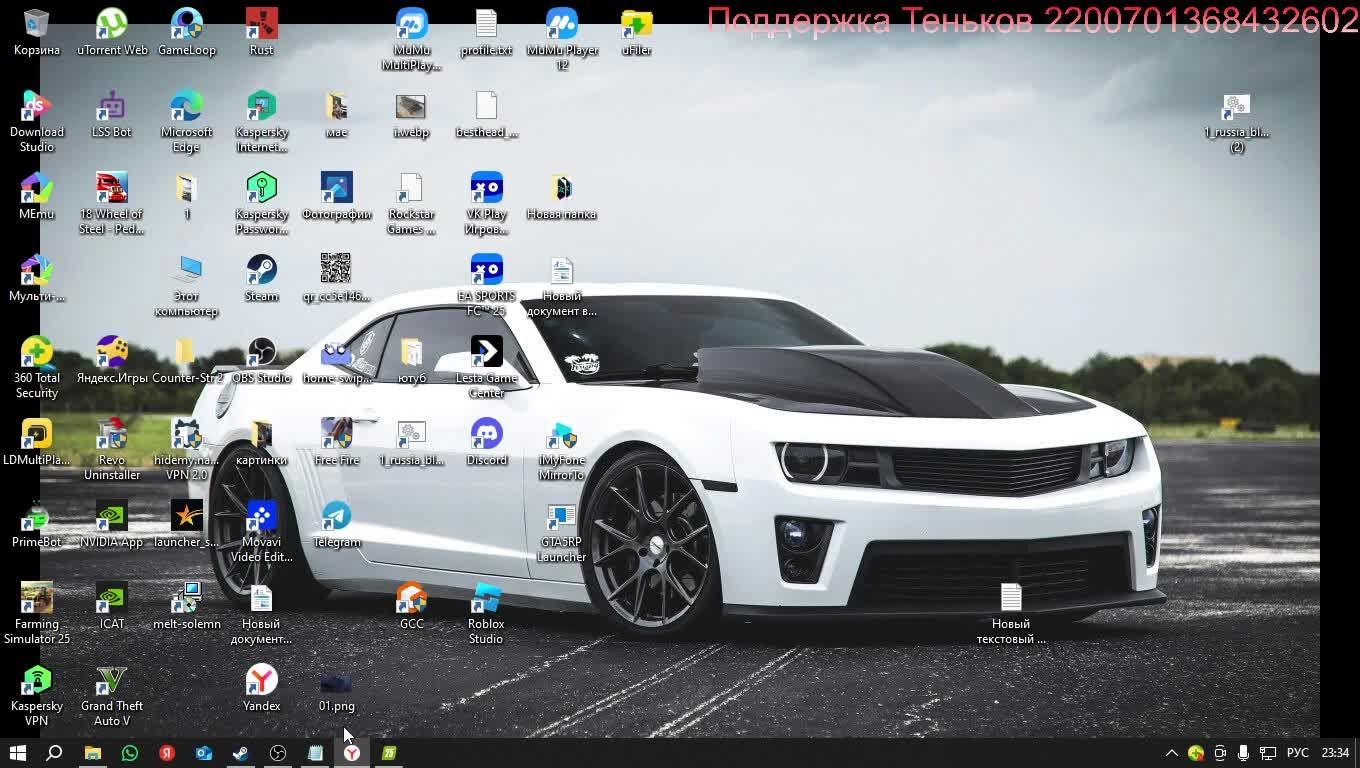Screen dimensions: 1360x768
Task: Select the Rockstar Games Launcher shortcut
Action: coord(411,204)
